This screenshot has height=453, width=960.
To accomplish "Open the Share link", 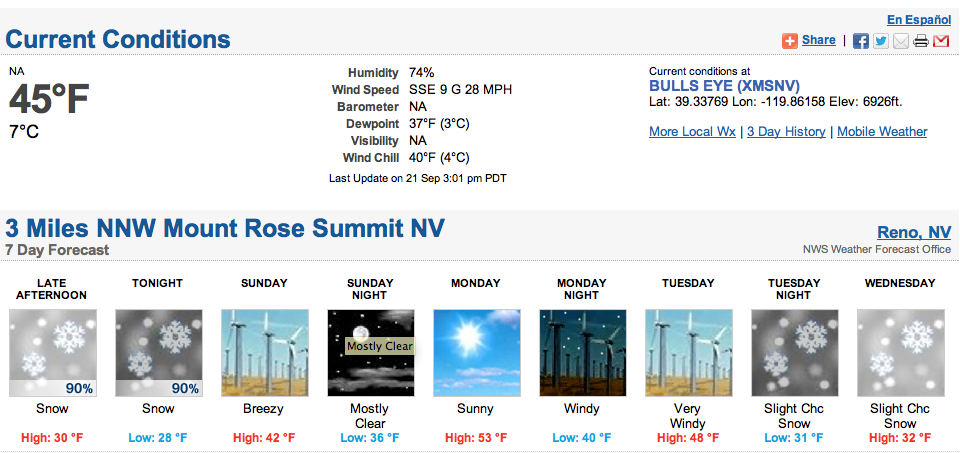I will click(819, 40).
